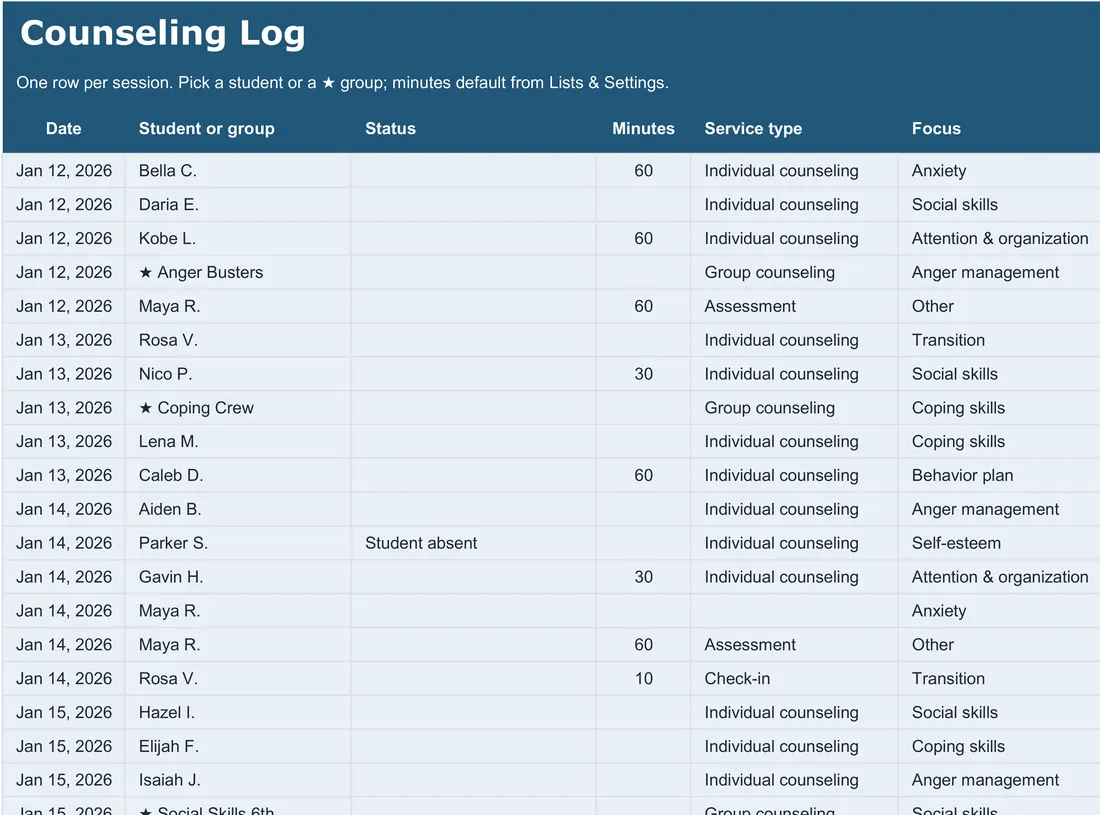Screen dimensions: 1100x815
Task: Select the Gavin H. student cell
Action: (x=238, y=577)
